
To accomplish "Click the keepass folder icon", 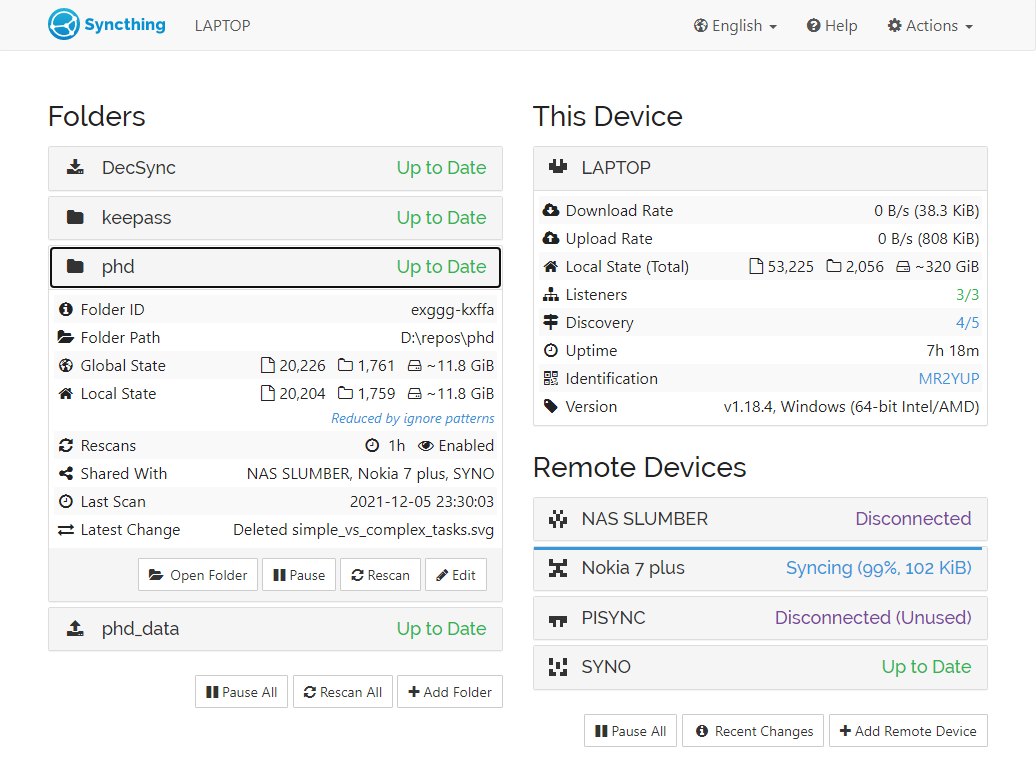I will [x=75, y=218].
